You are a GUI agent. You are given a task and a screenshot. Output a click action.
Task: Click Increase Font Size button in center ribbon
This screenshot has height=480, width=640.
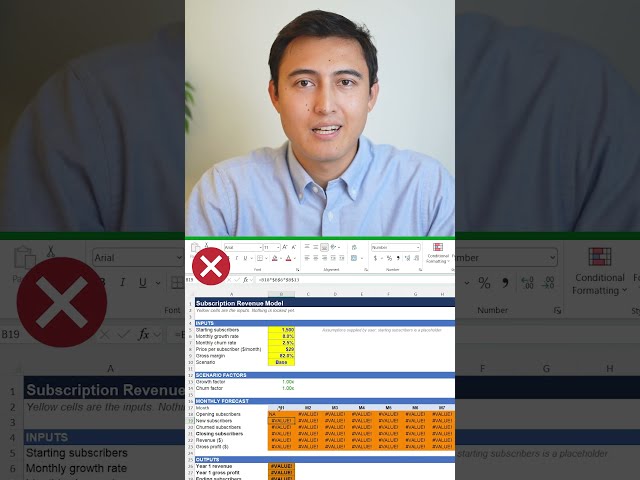pyautogui.click(x=285, y=247)
